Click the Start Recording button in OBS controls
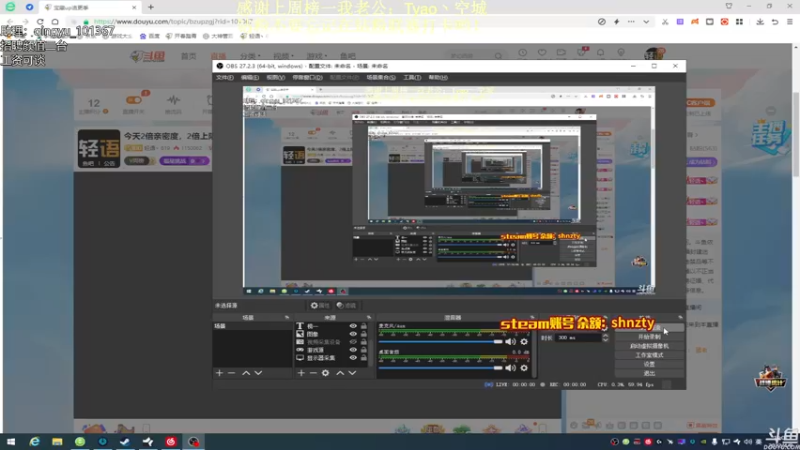The image size is (800, 450). pyautogui.click(x=649, y=337)
